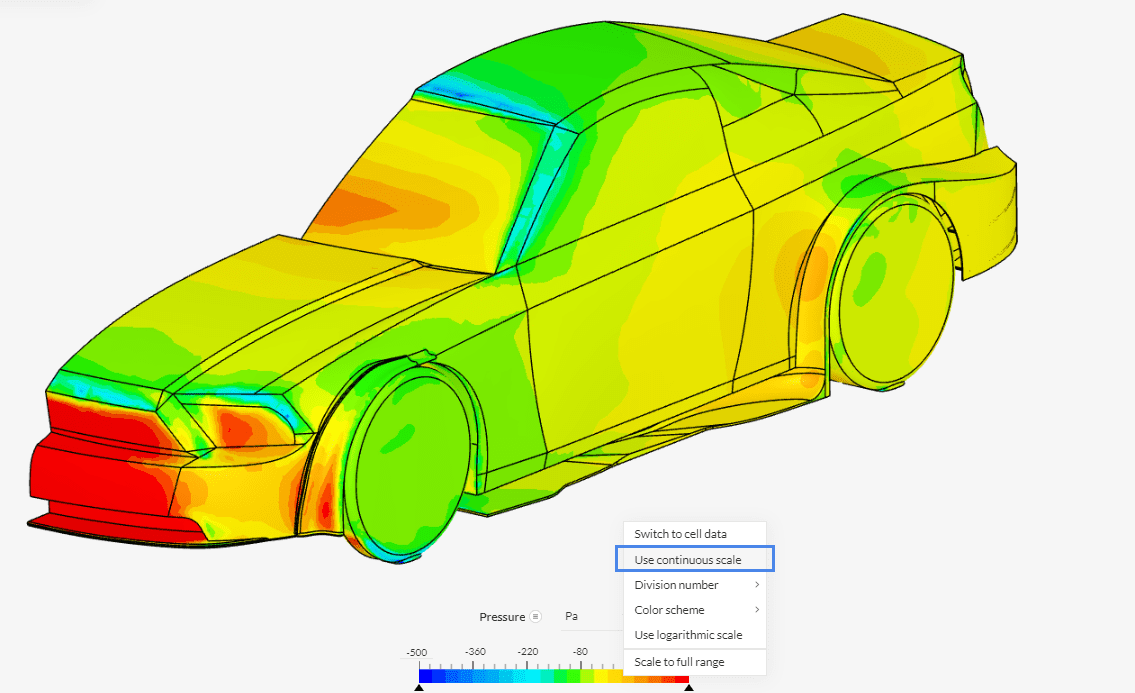The image size is (1135, 693).
Task: Click the -500 minimum value field
Action: (416, 652)
